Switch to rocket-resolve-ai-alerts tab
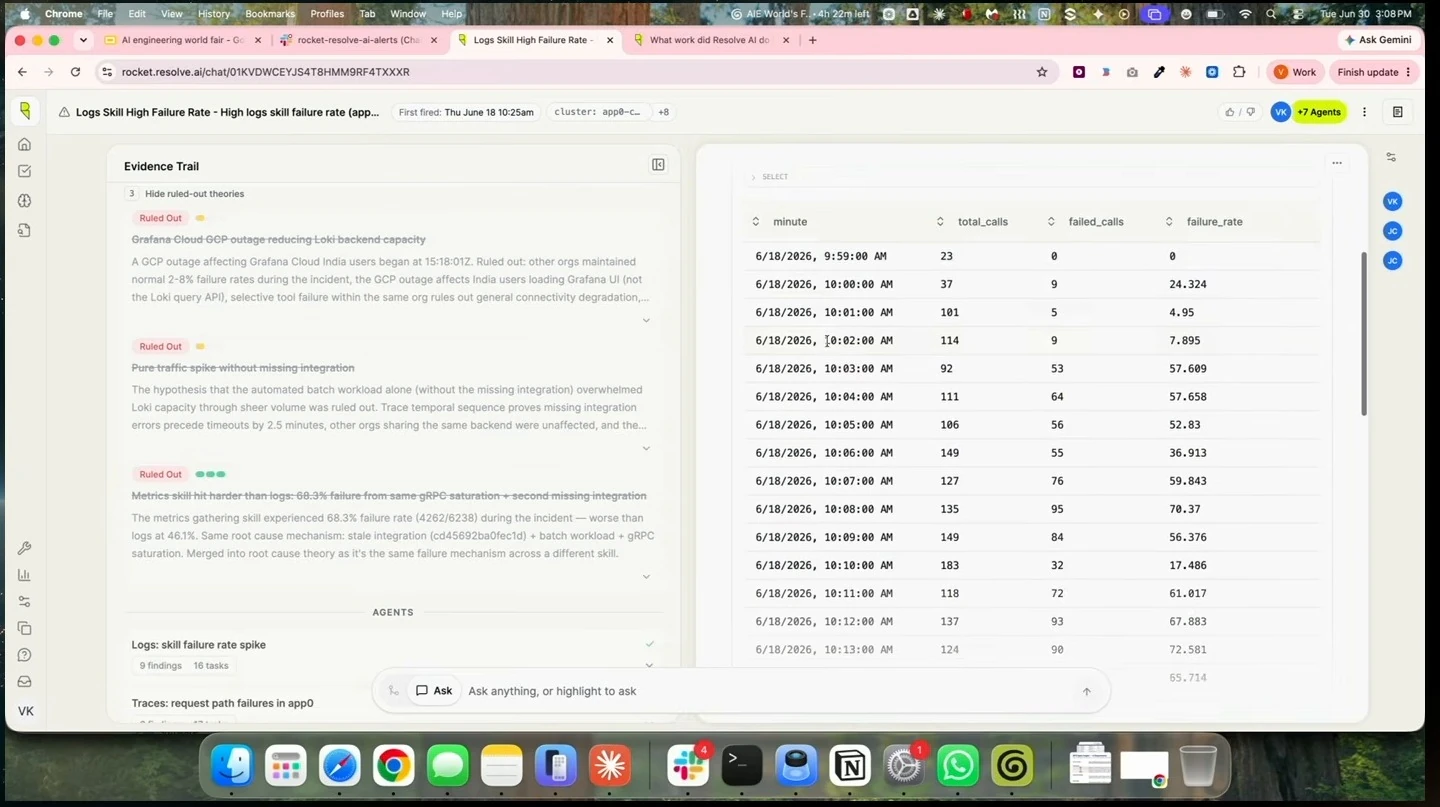The width and height of the screenshot is (1440, 807). [360, 41]
